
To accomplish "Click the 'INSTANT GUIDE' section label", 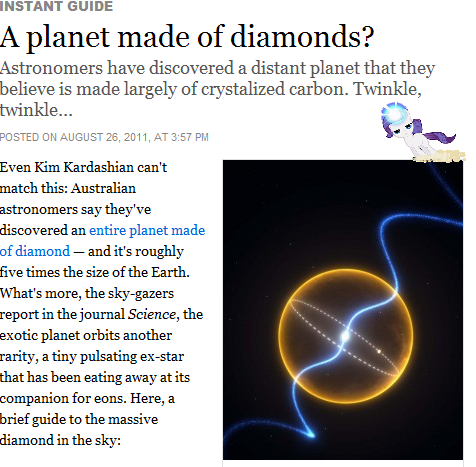I will pos(56,6).
